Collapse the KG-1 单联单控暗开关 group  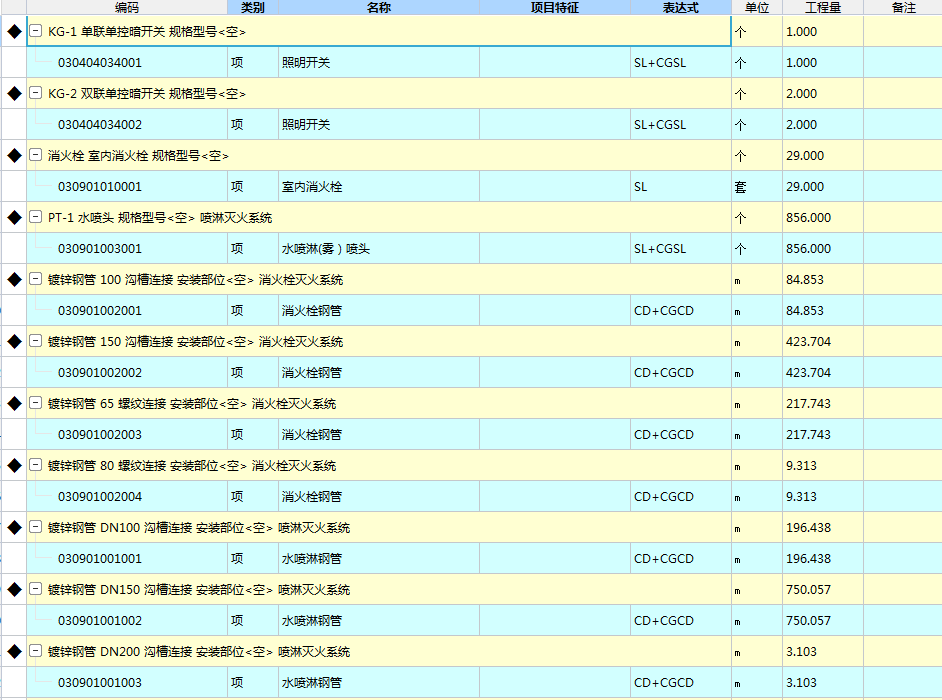(36, 32)
